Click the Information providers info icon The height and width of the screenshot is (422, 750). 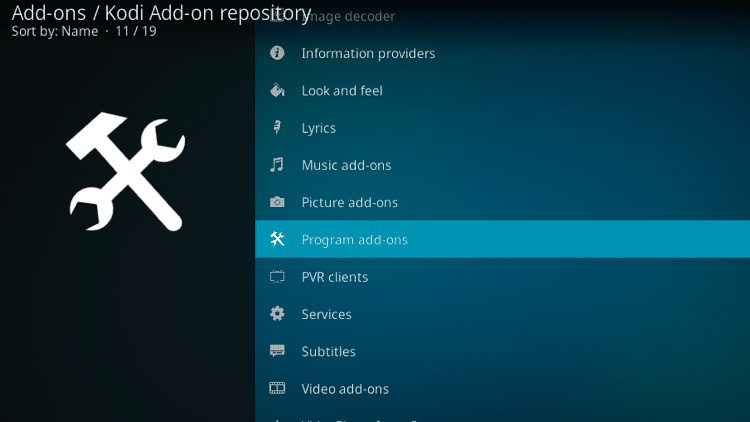click(x=278, y=53)
